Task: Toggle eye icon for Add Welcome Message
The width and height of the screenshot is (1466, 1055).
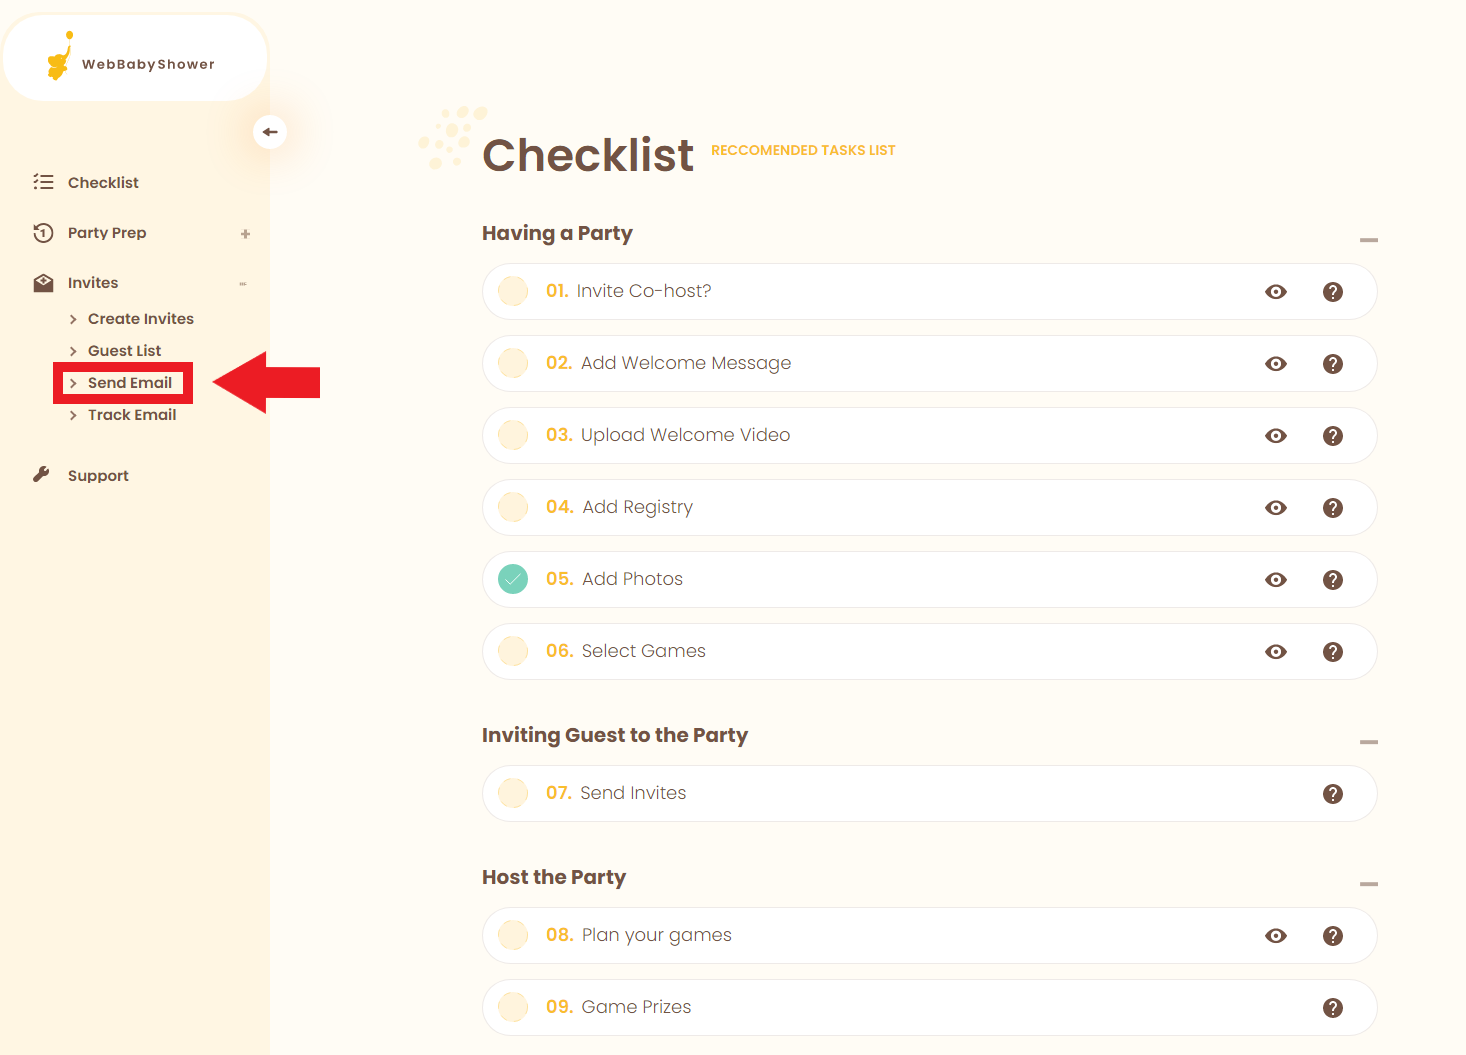Action: pyautogui.click(x=1275, y=364)
